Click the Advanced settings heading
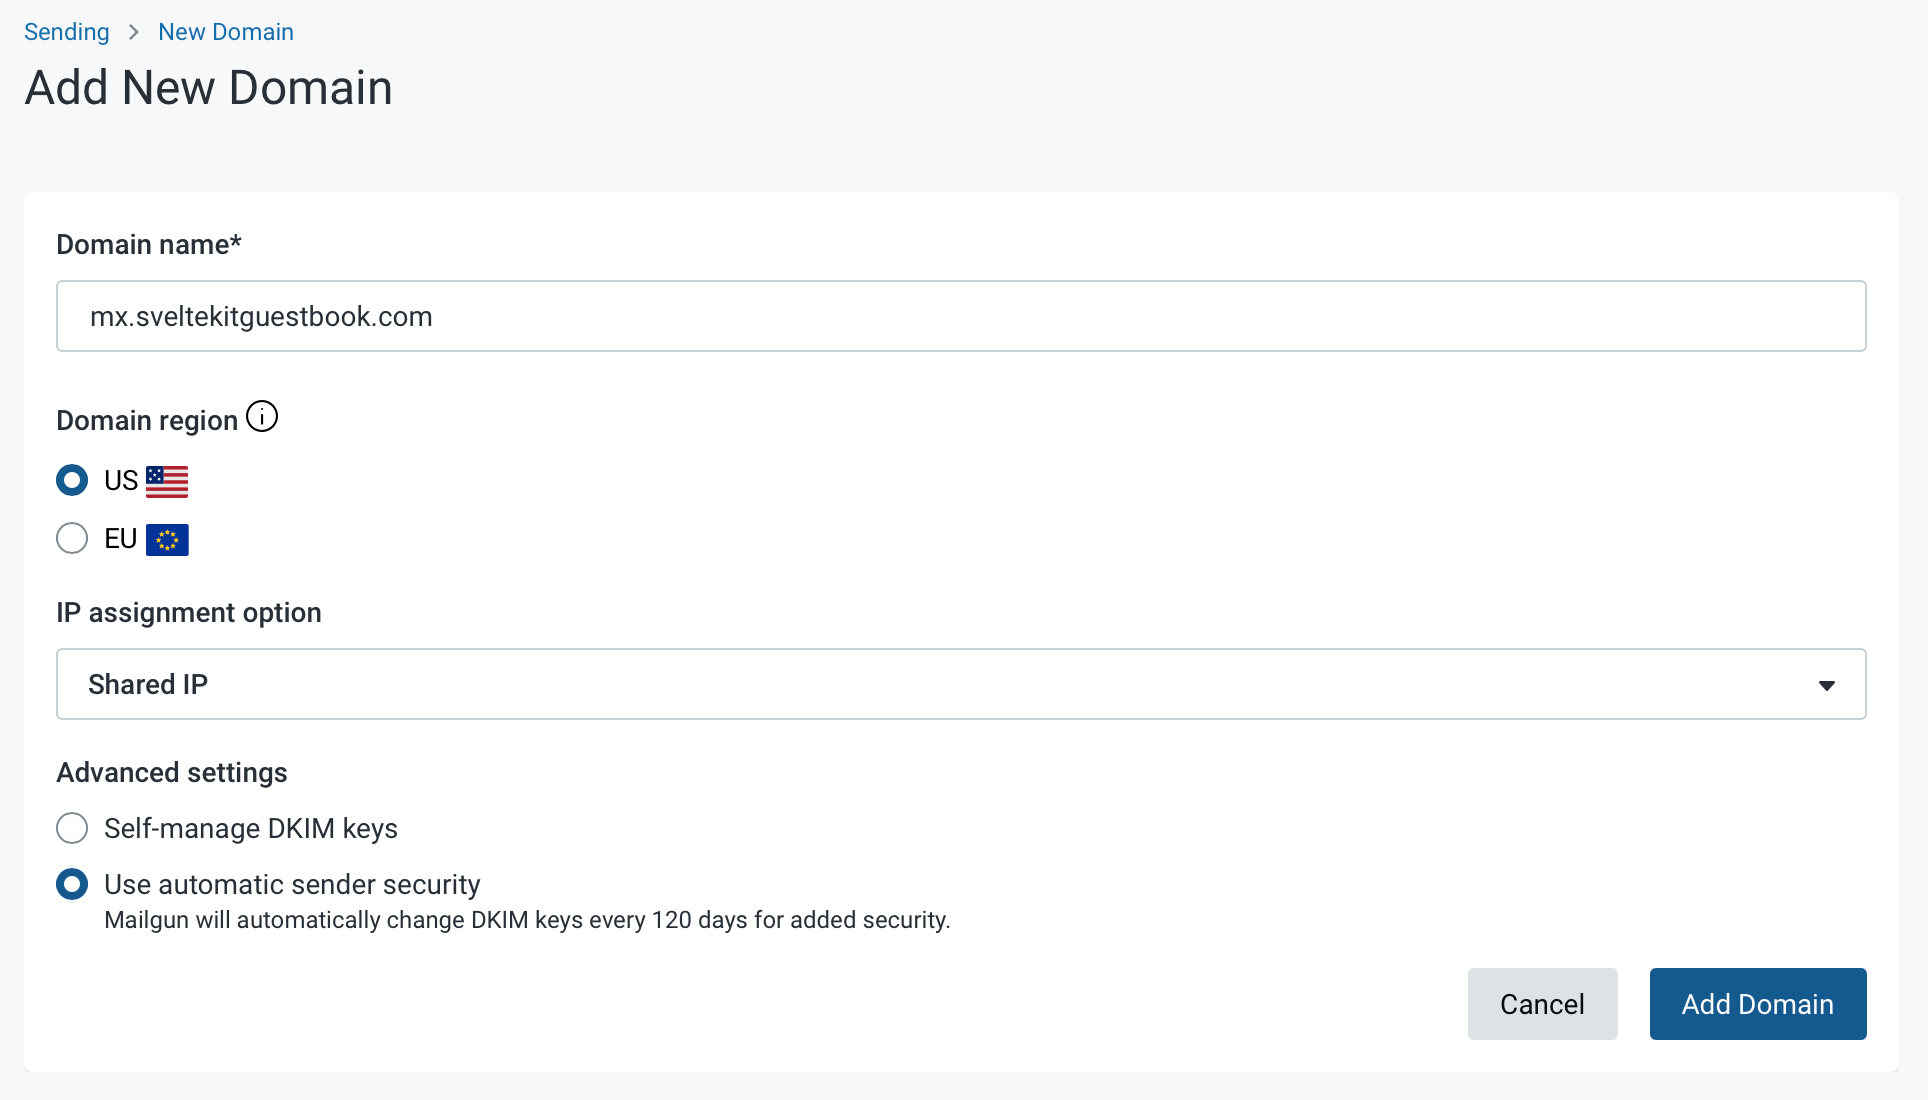This screenshot has height=1100, width=1928. [x=171, y=772]
